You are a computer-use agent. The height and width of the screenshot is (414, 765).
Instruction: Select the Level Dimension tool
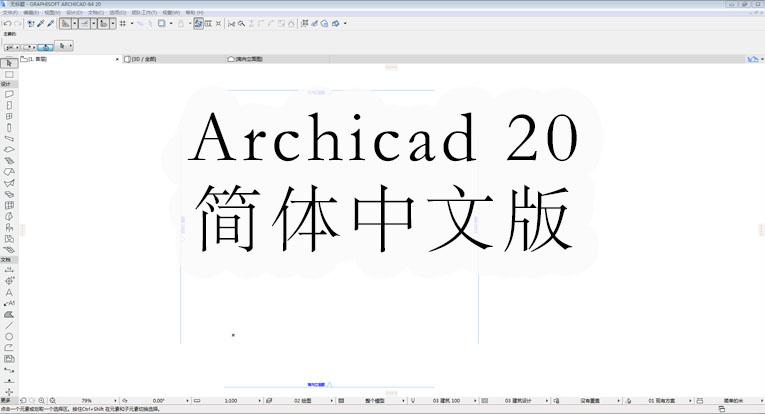point(9,281)
